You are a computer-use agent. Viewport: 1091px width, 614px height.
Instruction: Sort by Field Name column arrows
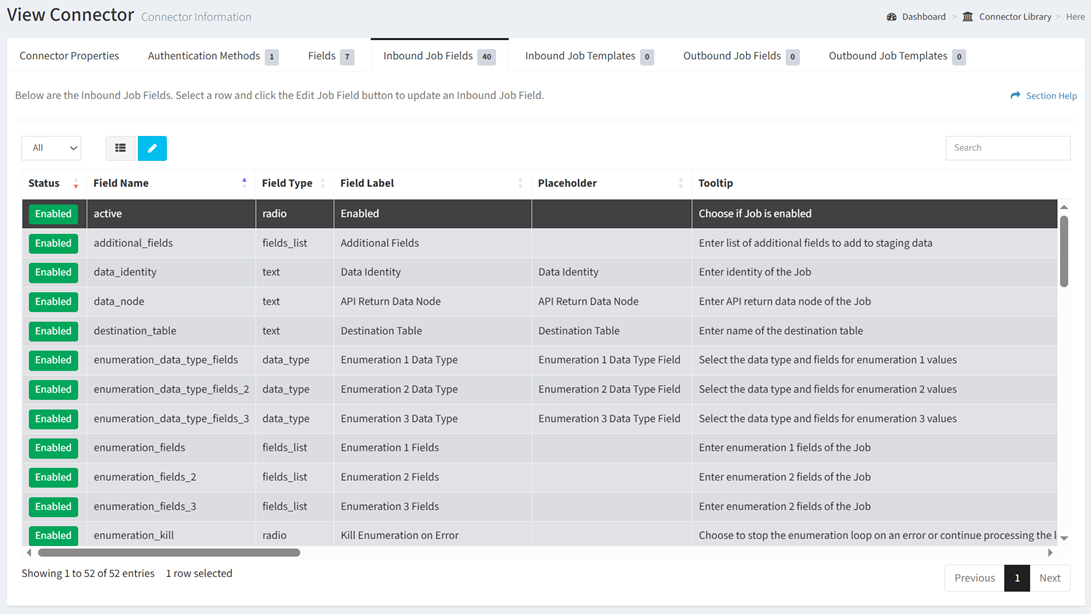tap(244, 183)
